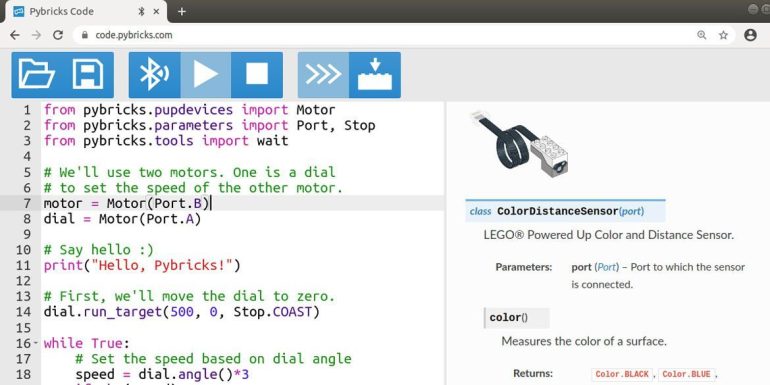770x385 pixels.
Task: Connect via the Bluetooth toolbar button
Action: (154, 75)
